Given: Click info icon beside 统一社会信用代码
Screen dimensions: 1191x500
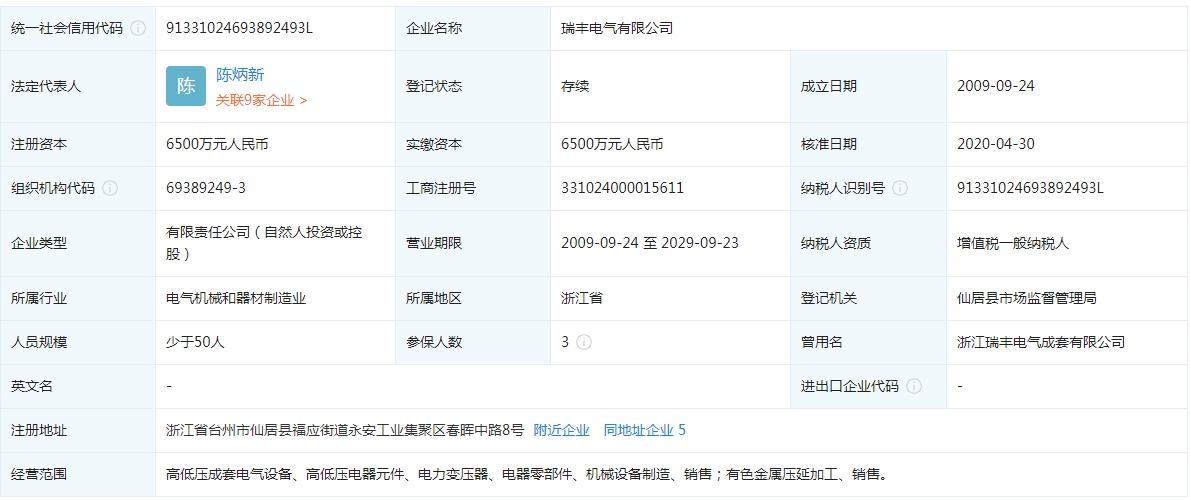Looking at the screenshot, I should point(138,28).
